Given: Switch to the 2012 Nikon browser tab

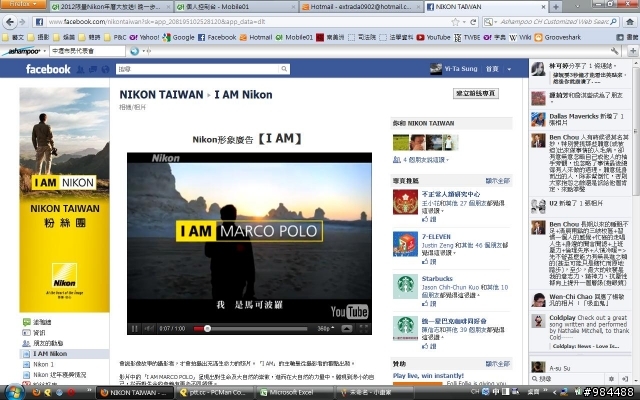Looking at the screenshot, I should coord(112,7).
